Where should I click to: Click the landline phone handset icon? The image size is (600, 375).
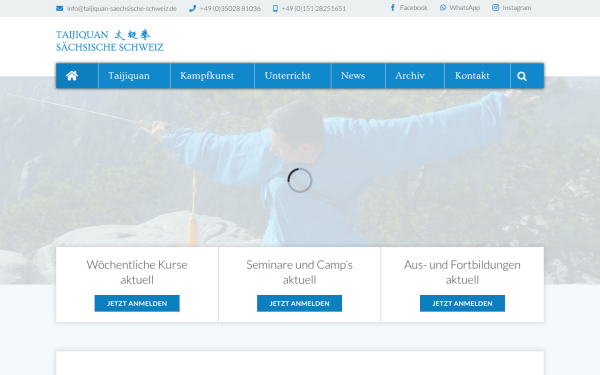(x=192, y=8)
